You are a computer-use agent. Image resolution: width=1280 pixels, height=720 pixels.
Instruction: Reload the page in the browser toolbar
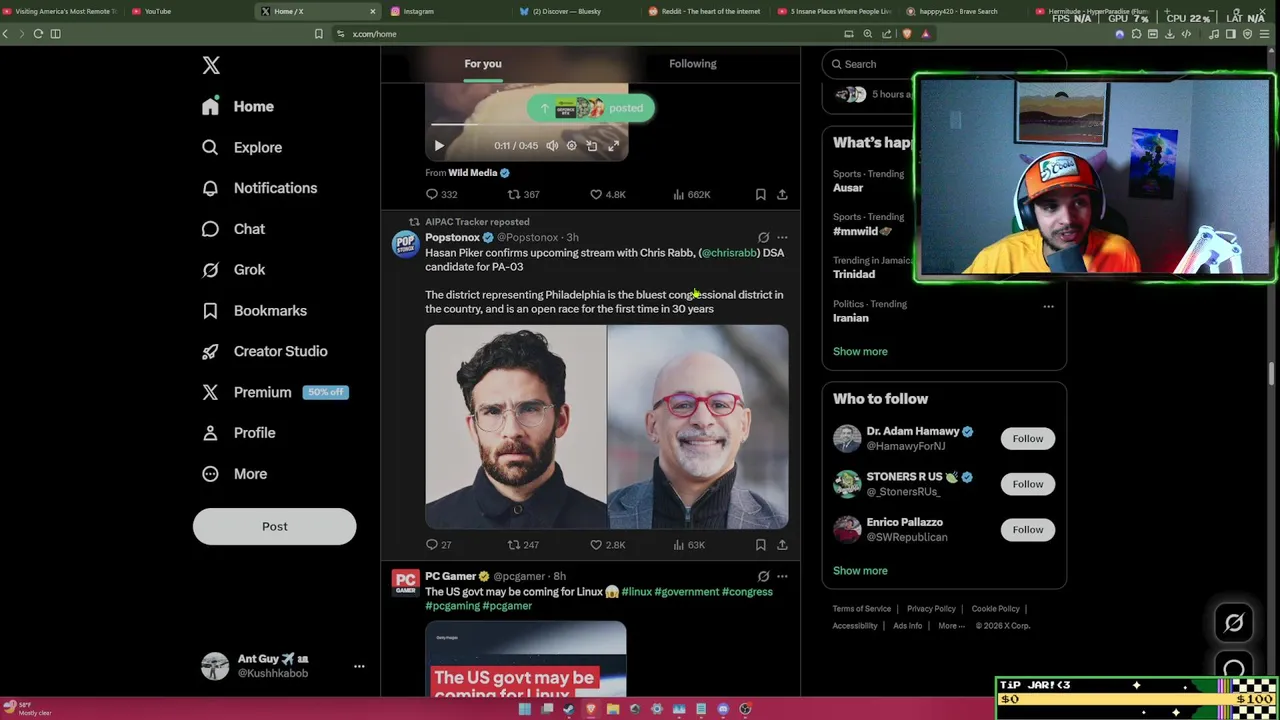(x=38, y=34)
